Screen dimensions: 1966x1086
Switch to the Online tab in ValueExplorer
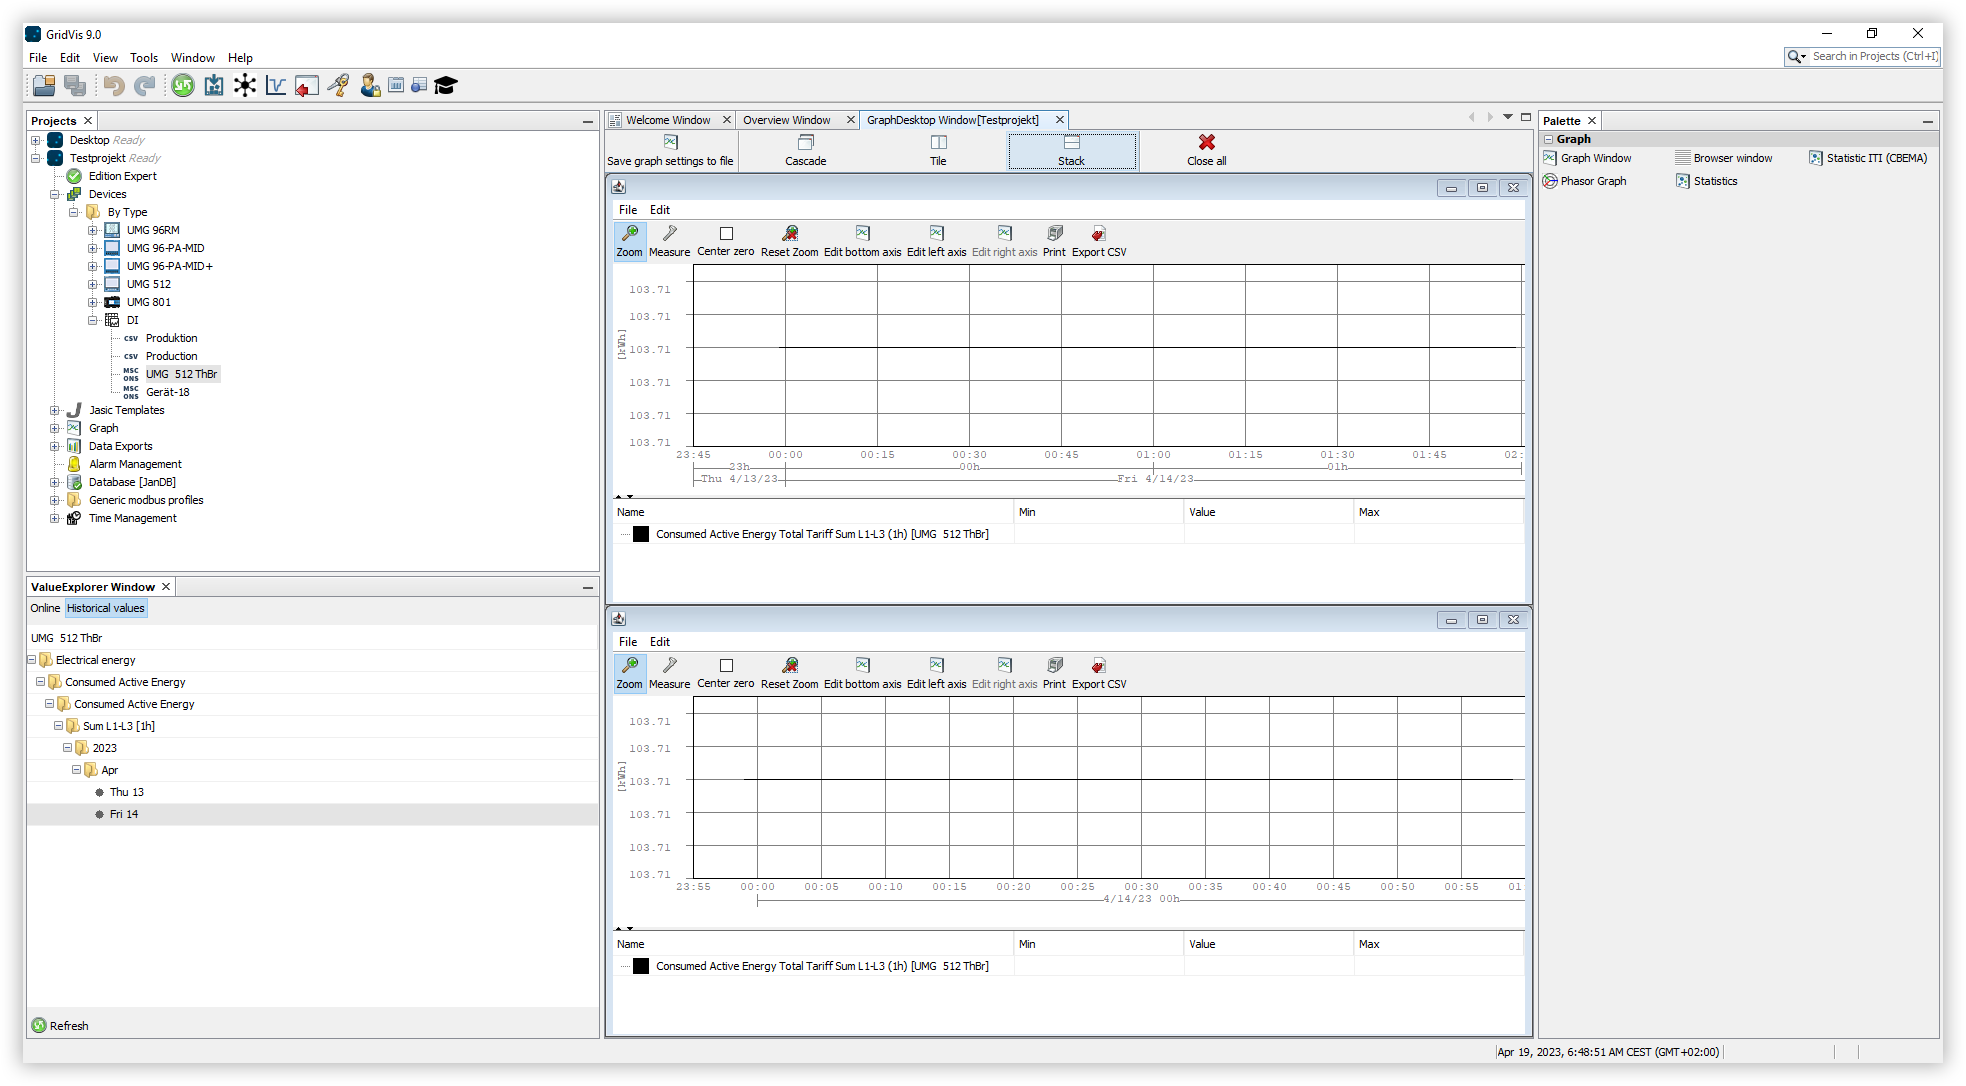(x=45, y=607)
